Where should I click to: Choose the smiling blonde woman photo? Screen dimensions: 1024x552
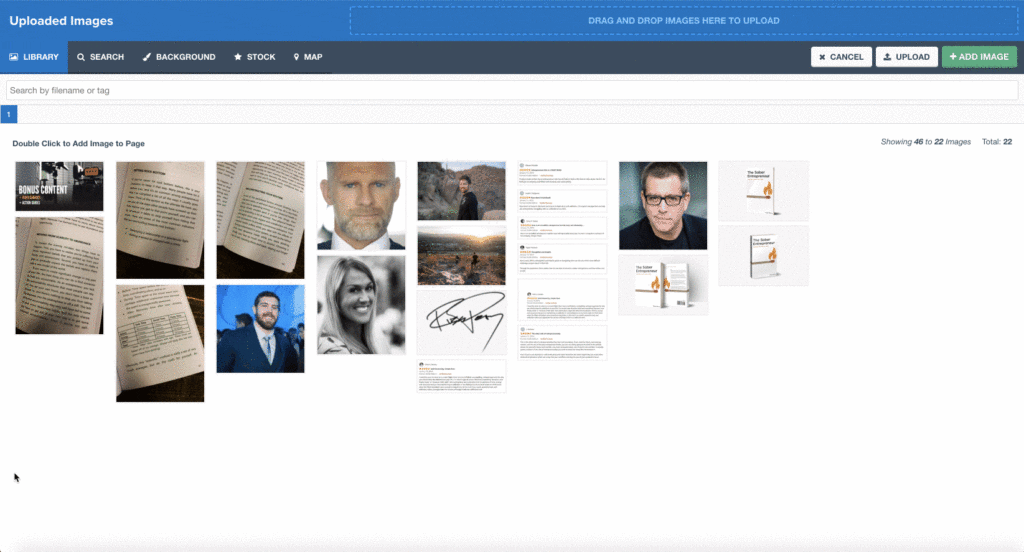pyautogui.click(x=361, y=305)
